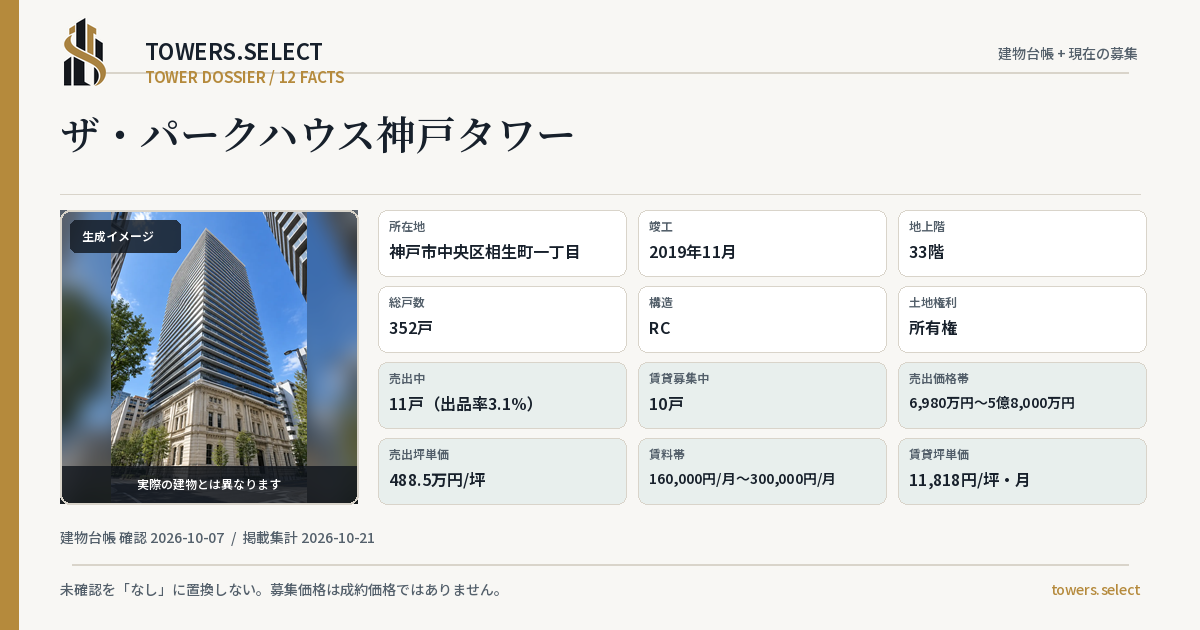The width and height of the screenshot is (1200, 630).
Task: Open the towers.select footer link
Action: pyautogui.click(x=1095, y=590)
